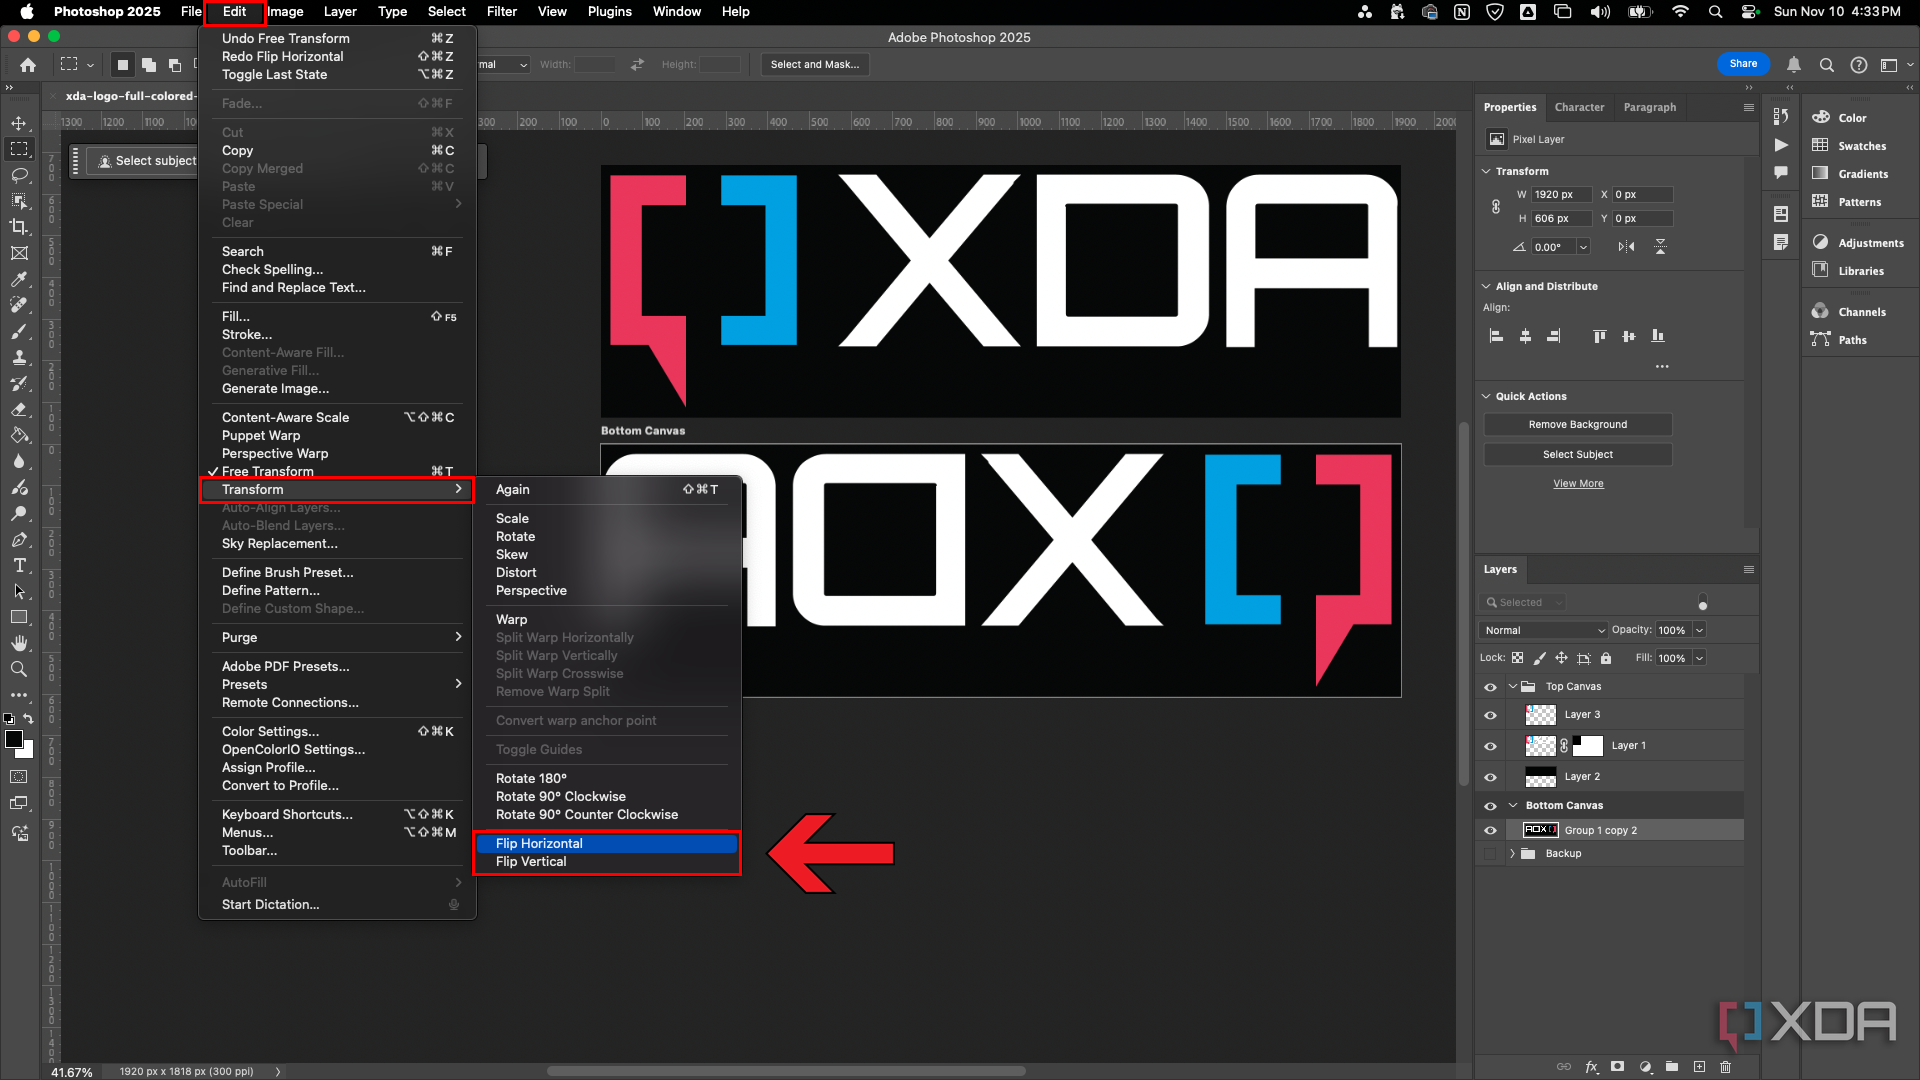Click the Home icon in options bar
1920x1080 pixels.
28,65
